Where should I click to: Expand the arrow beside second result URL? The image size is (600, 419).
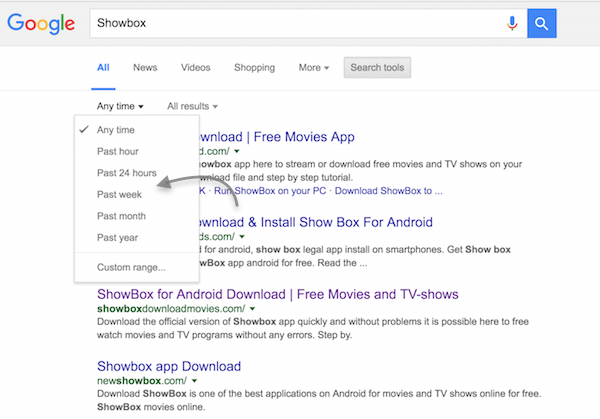click(242, 237)
